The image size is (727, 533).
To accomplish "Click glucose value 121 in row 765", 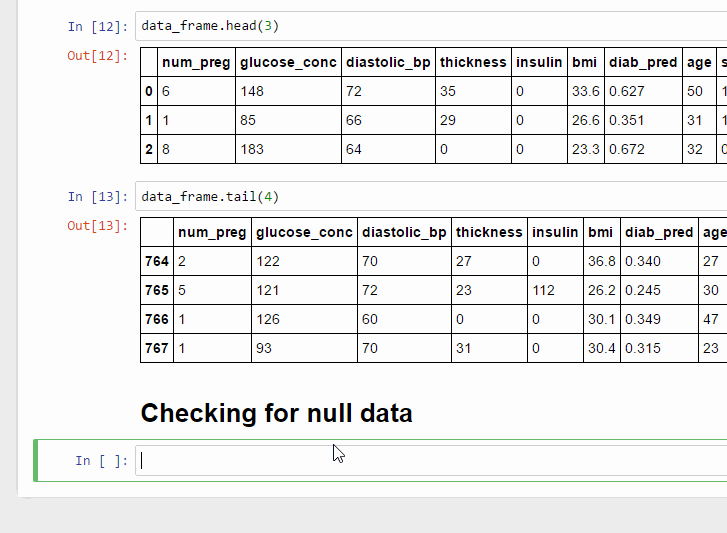I will [268, 290].
